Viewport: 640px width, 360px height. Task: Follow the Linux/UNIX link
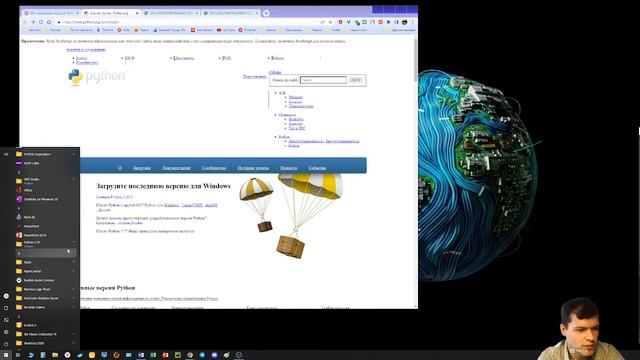[192, 205]
